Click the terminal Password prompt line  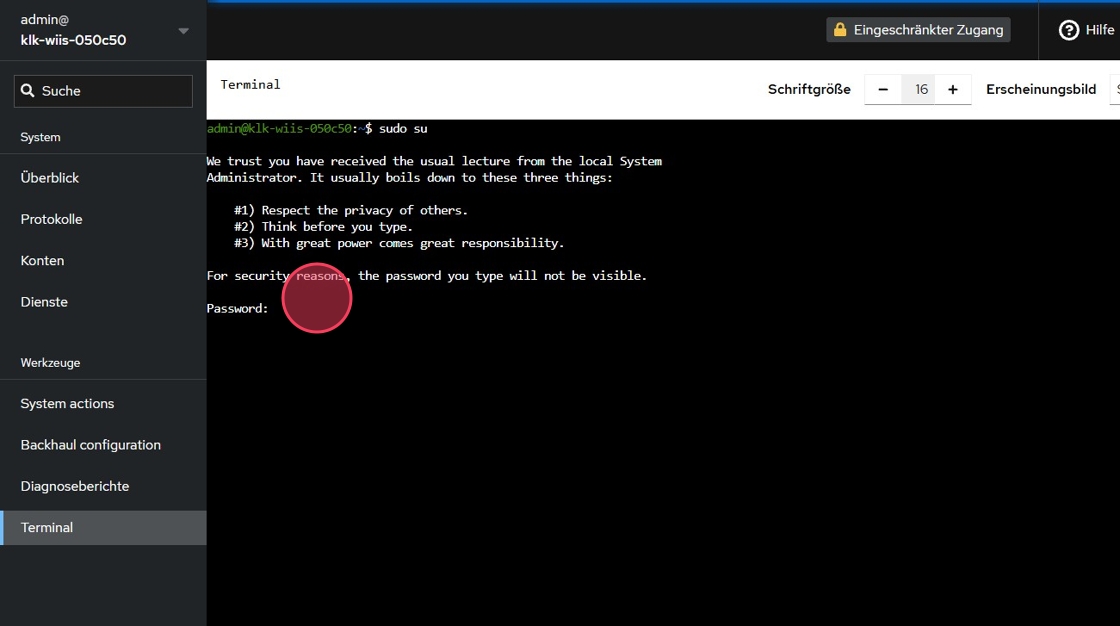tap(238, 308)
